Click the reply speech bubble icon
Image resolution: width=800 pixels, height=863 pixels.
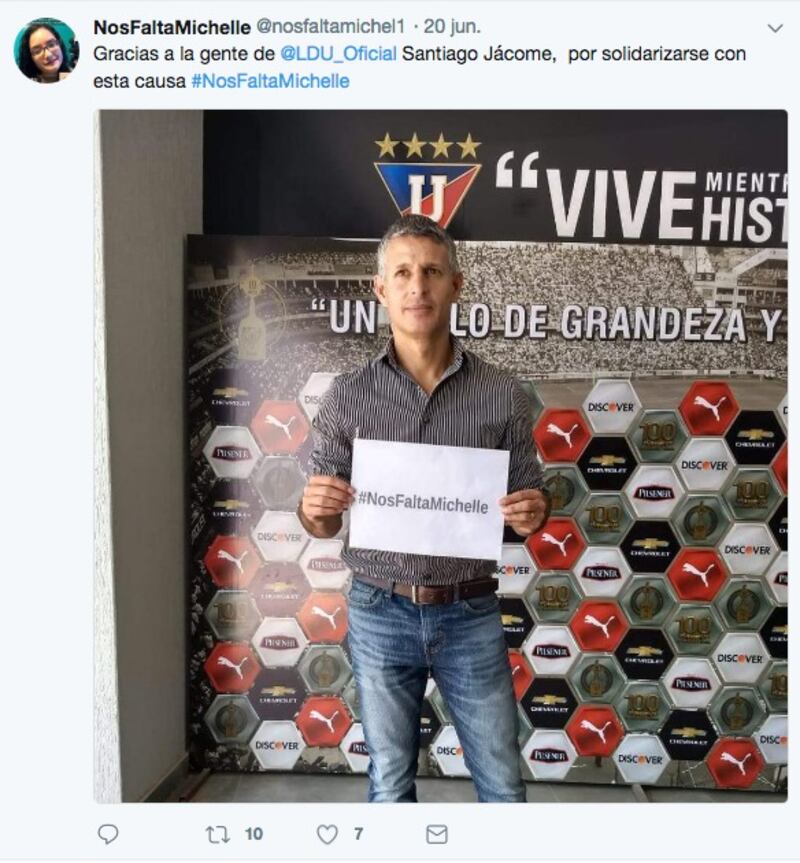click(108, 834)
